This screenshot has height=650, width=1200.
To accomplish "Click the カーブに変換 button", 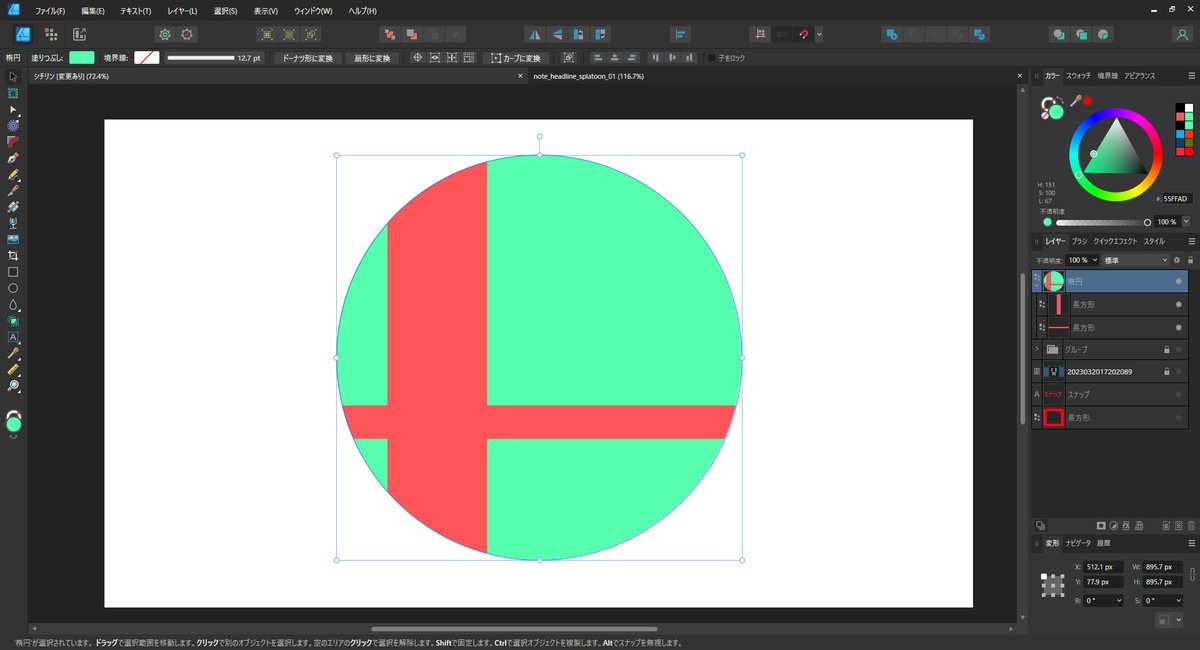I will pyautogui.click(x=514, y=58).
